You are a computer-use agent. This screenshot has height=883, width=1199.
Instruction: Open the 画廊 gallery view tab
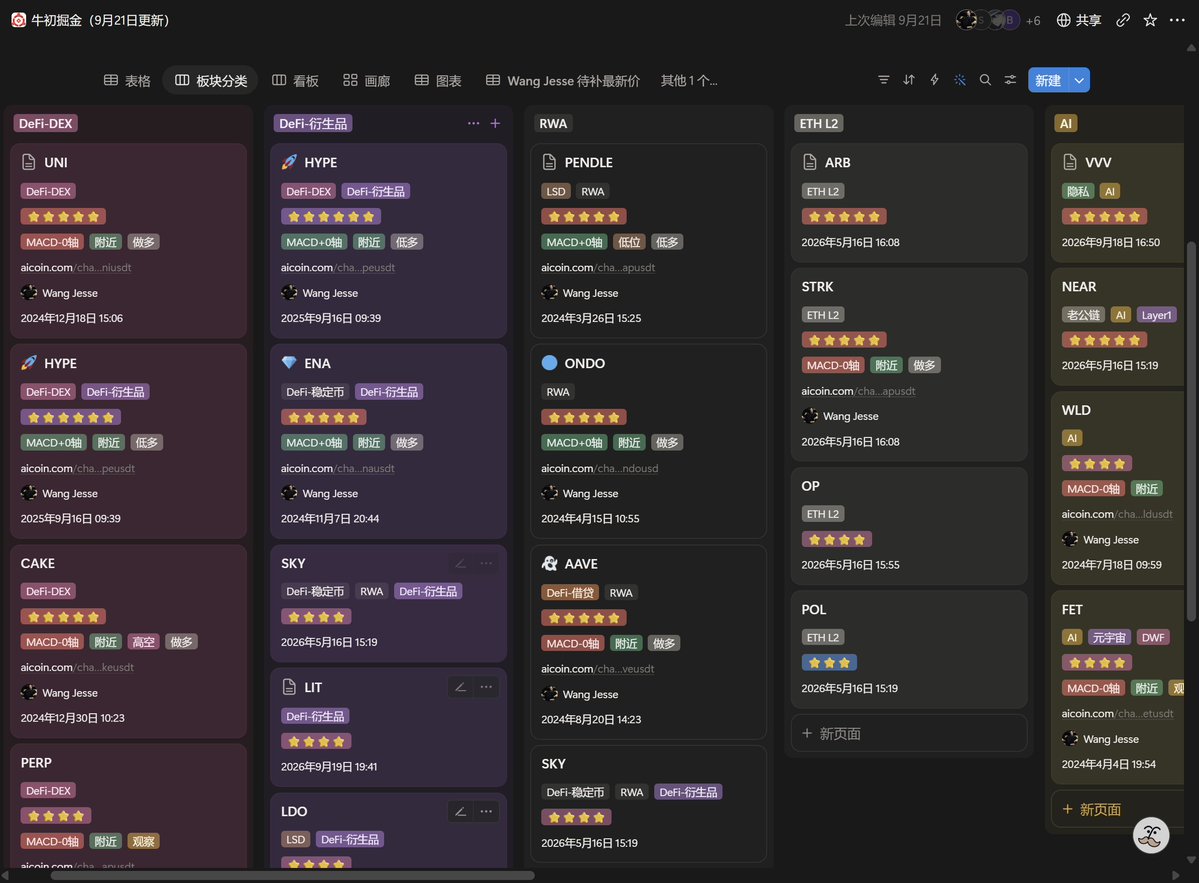(366, 80)
